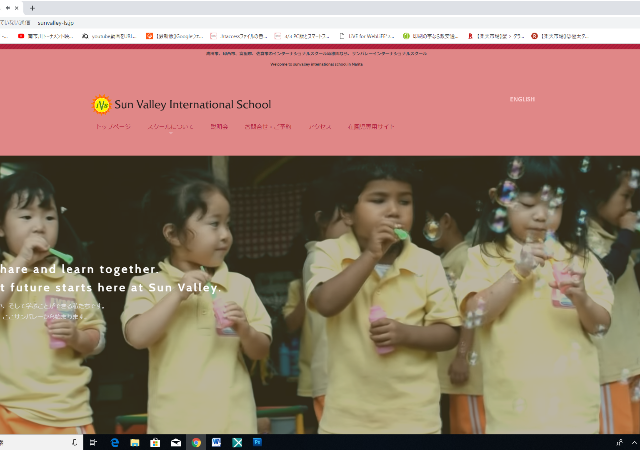Open the first YouTube-icon bookmark
This screenshot has width=640, height=450.
[45, 36]
